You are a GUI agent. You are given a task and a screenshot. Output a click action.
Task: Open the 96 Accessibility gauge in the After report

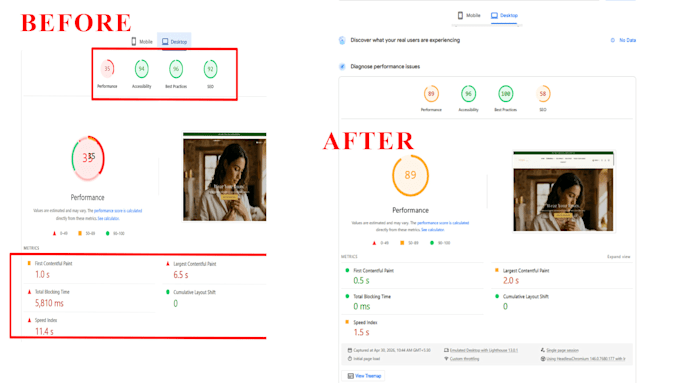click(x=468, y=94)
